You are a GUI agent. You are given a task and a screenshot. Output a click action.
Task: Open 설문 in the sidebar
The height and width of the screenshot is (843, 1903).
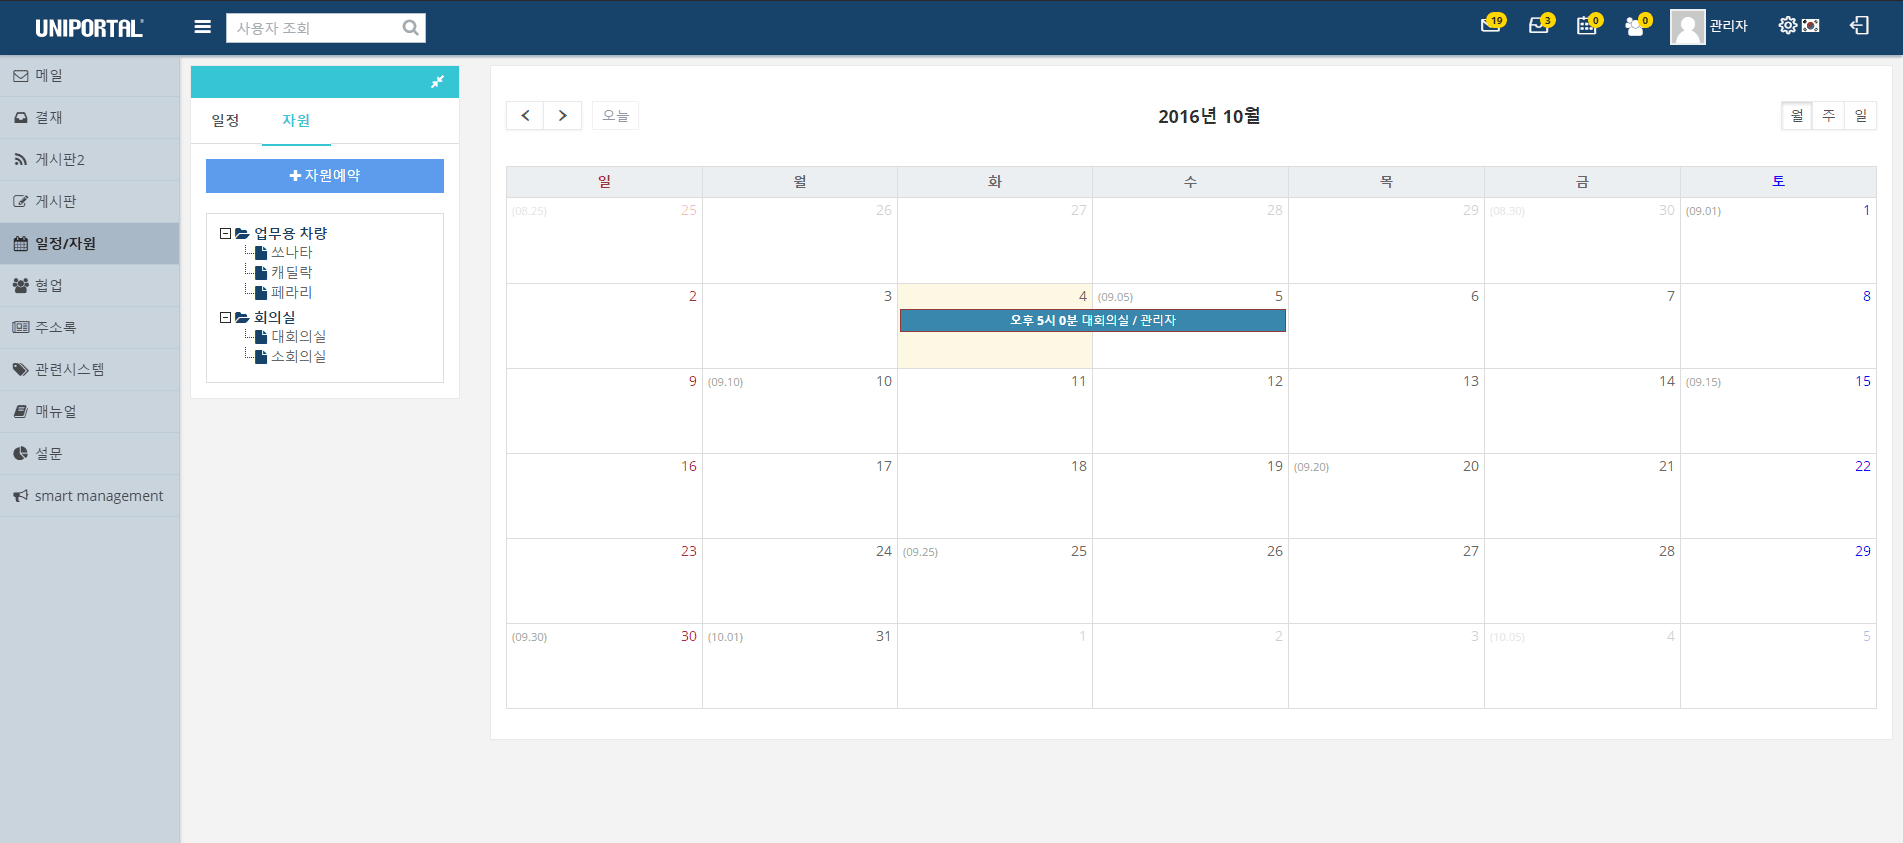coord(90,454)
